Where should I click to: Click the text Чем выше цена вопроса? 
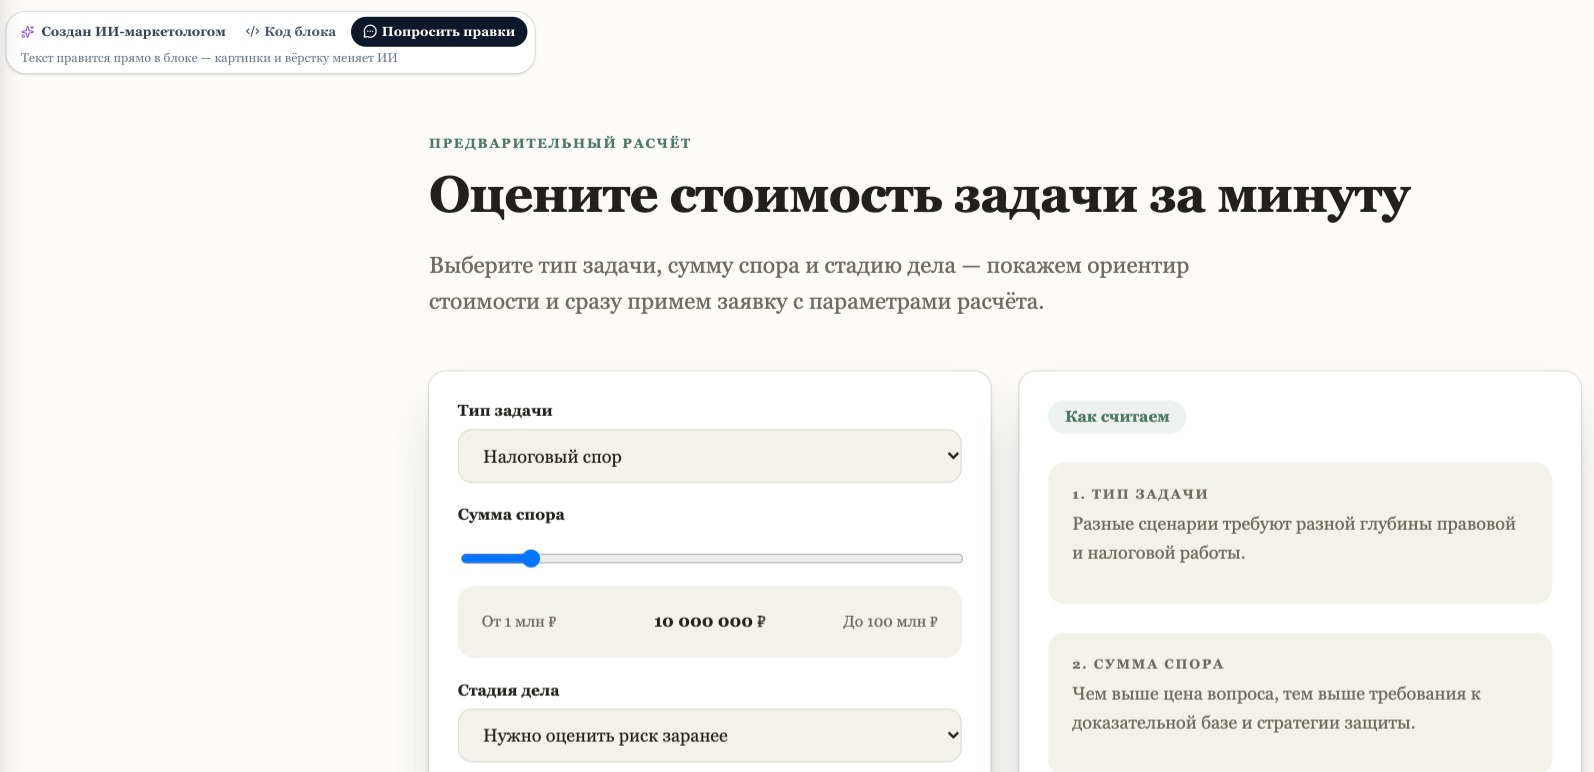point(1276,708)
